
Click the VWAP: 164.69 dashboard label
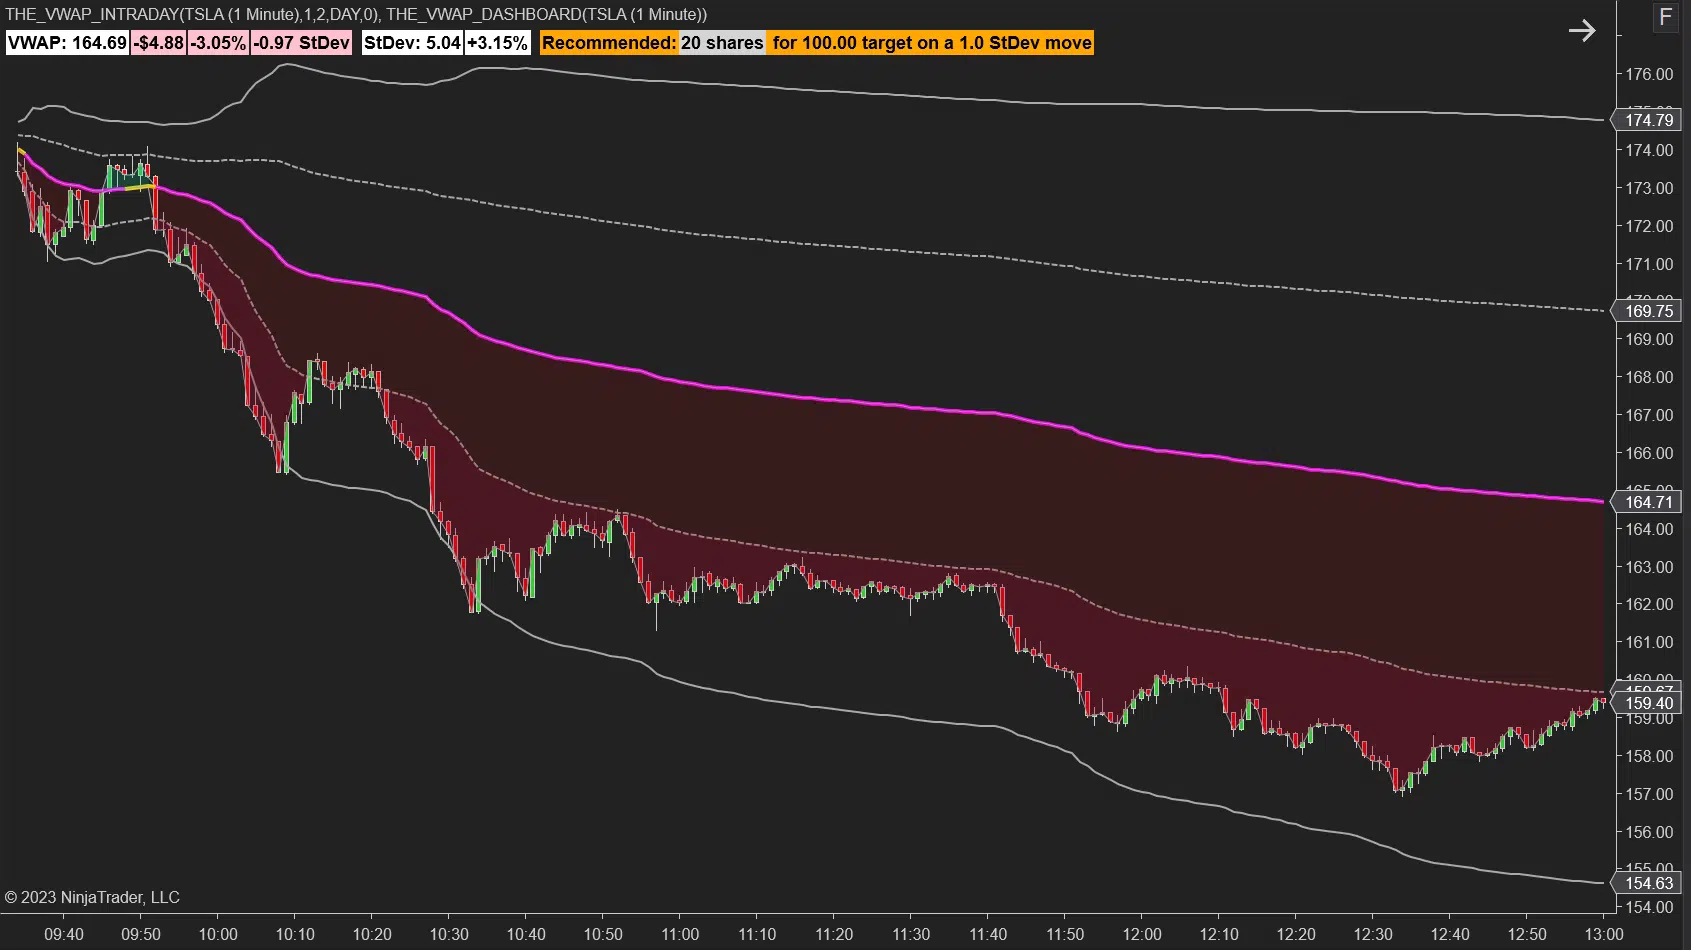point(67,43)
